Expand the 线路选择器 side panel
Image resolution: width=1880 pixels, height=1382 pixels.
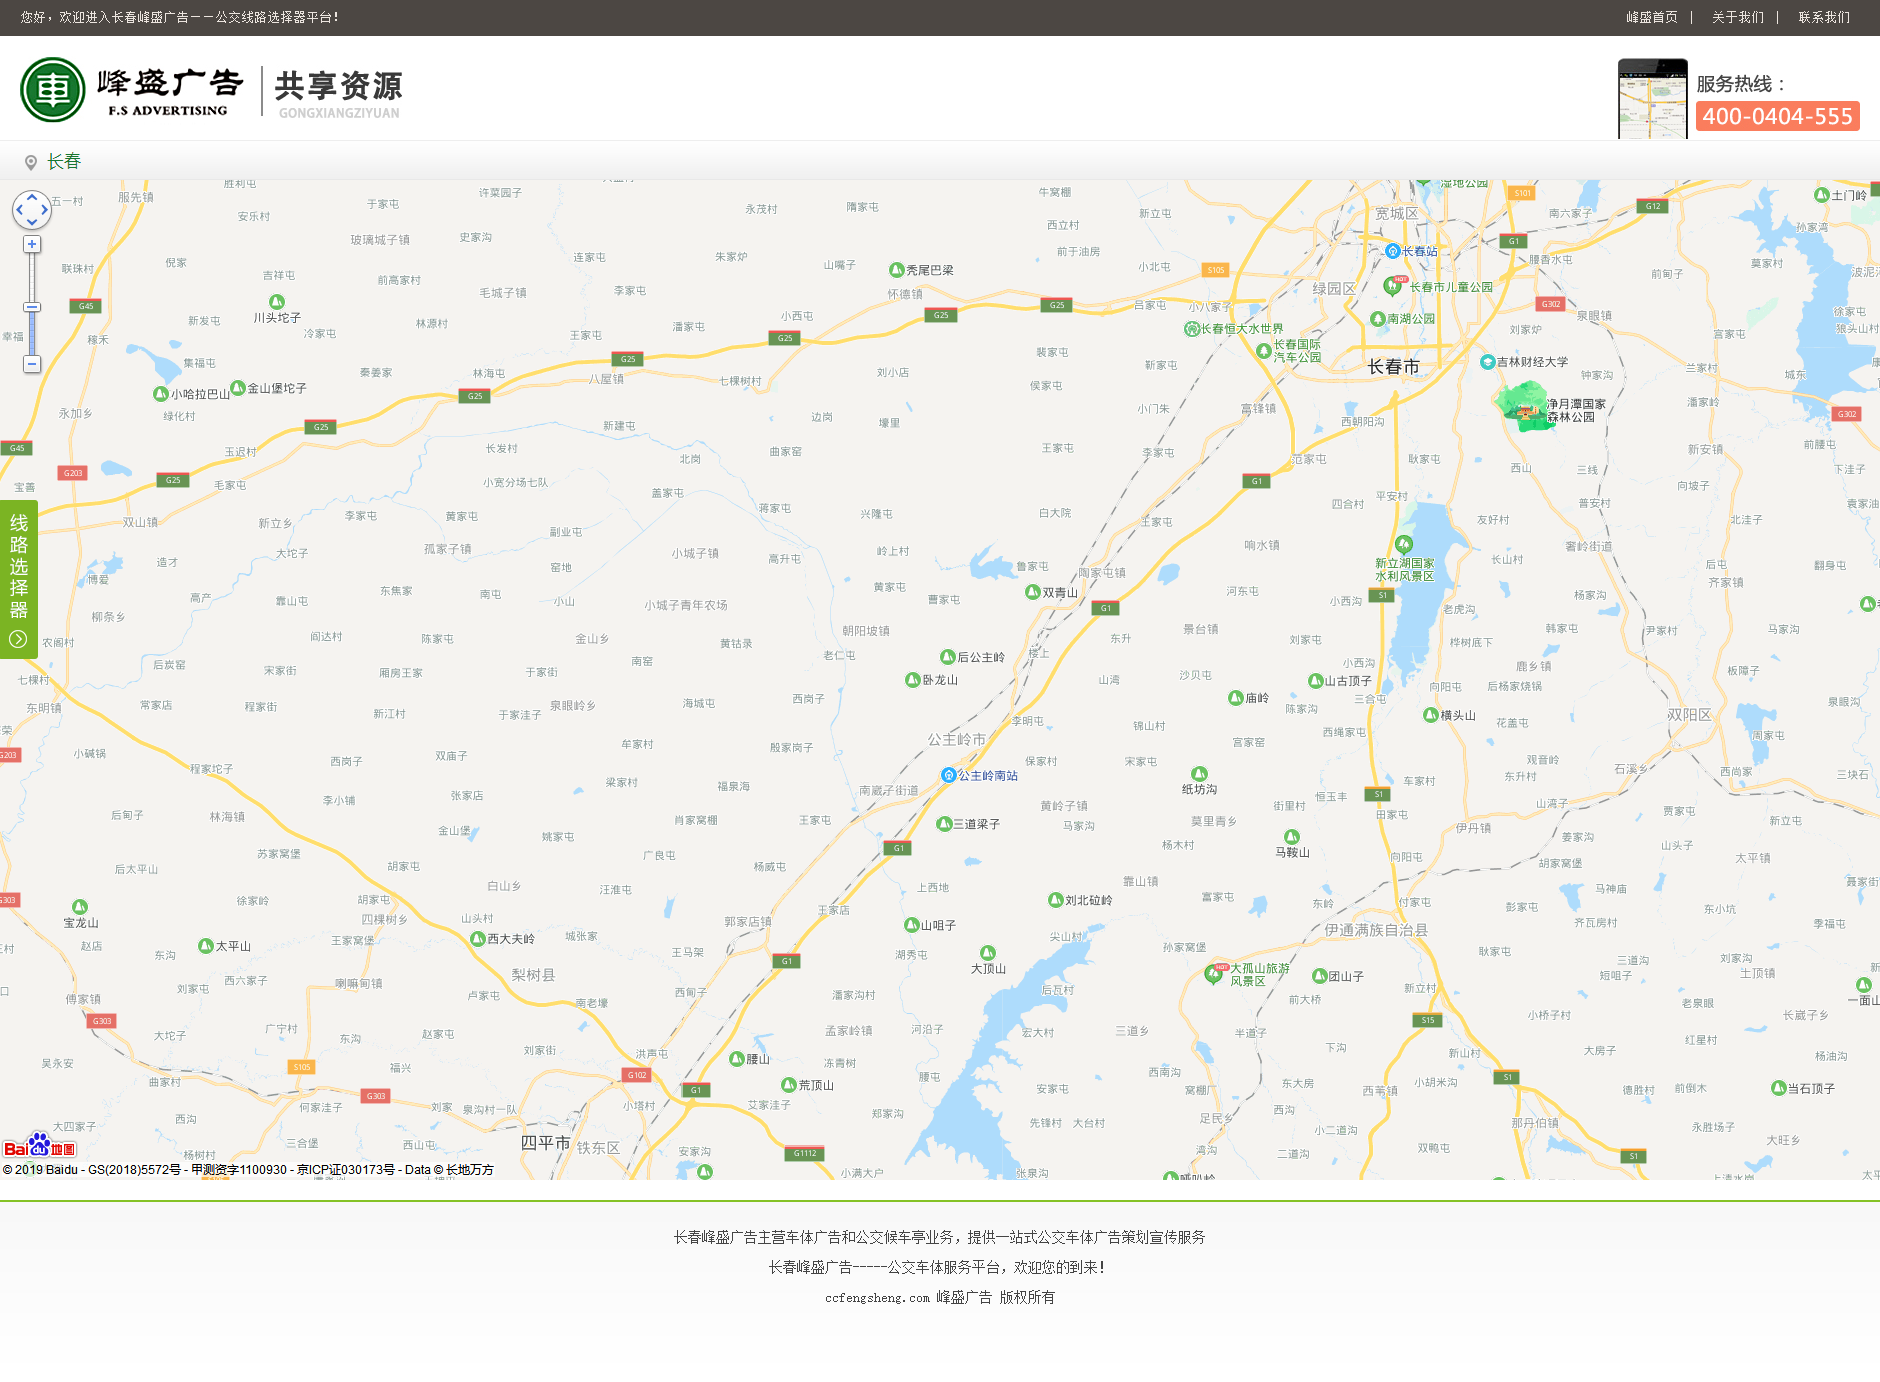(x=18, y=579)
